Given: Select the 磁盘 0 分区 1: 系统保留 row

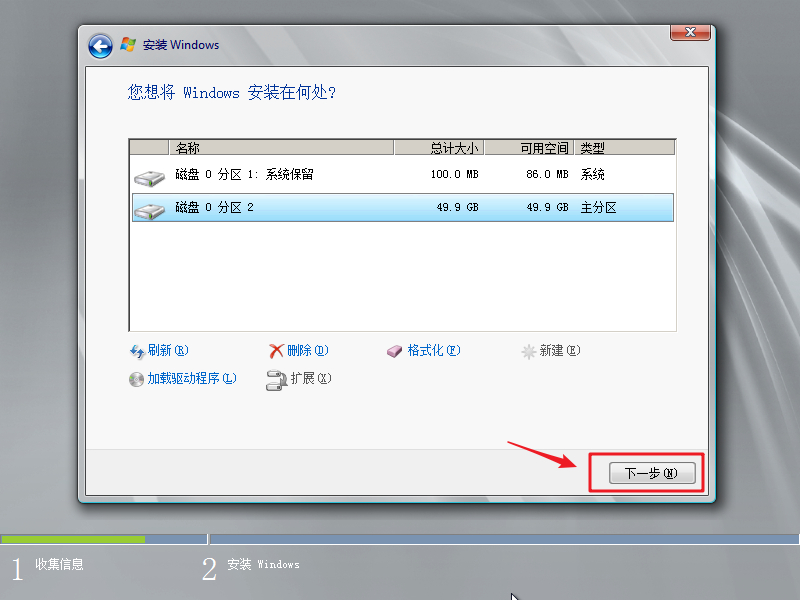Looking at the screenshot, I should point(400,175).
